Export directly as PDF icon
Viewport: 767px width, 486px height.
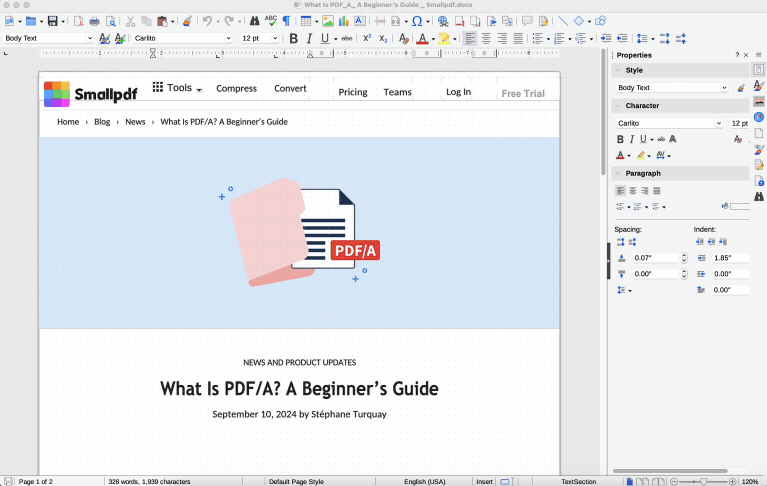[x=78, y=21]
